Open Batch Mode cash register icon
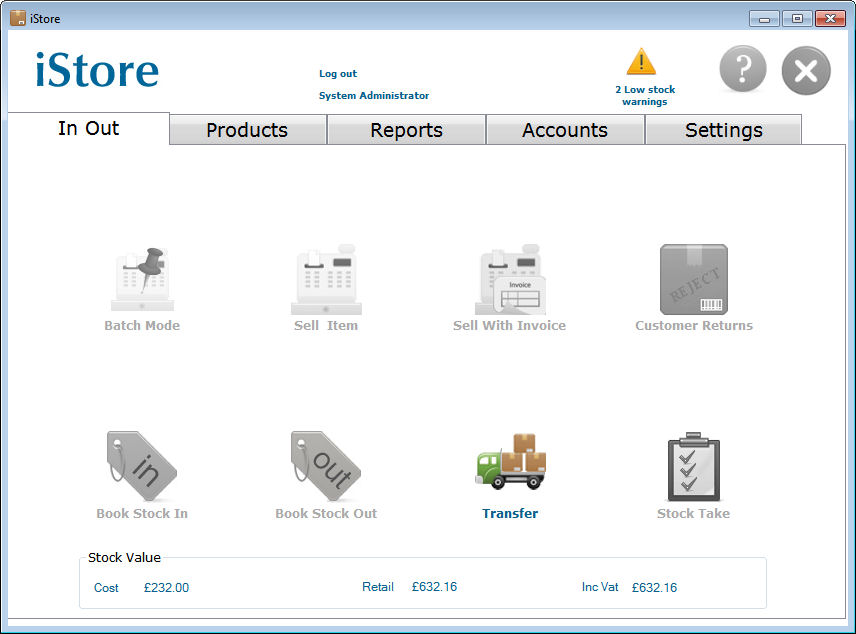The height and width of the screenshot is (634, 856). [142, 279]
